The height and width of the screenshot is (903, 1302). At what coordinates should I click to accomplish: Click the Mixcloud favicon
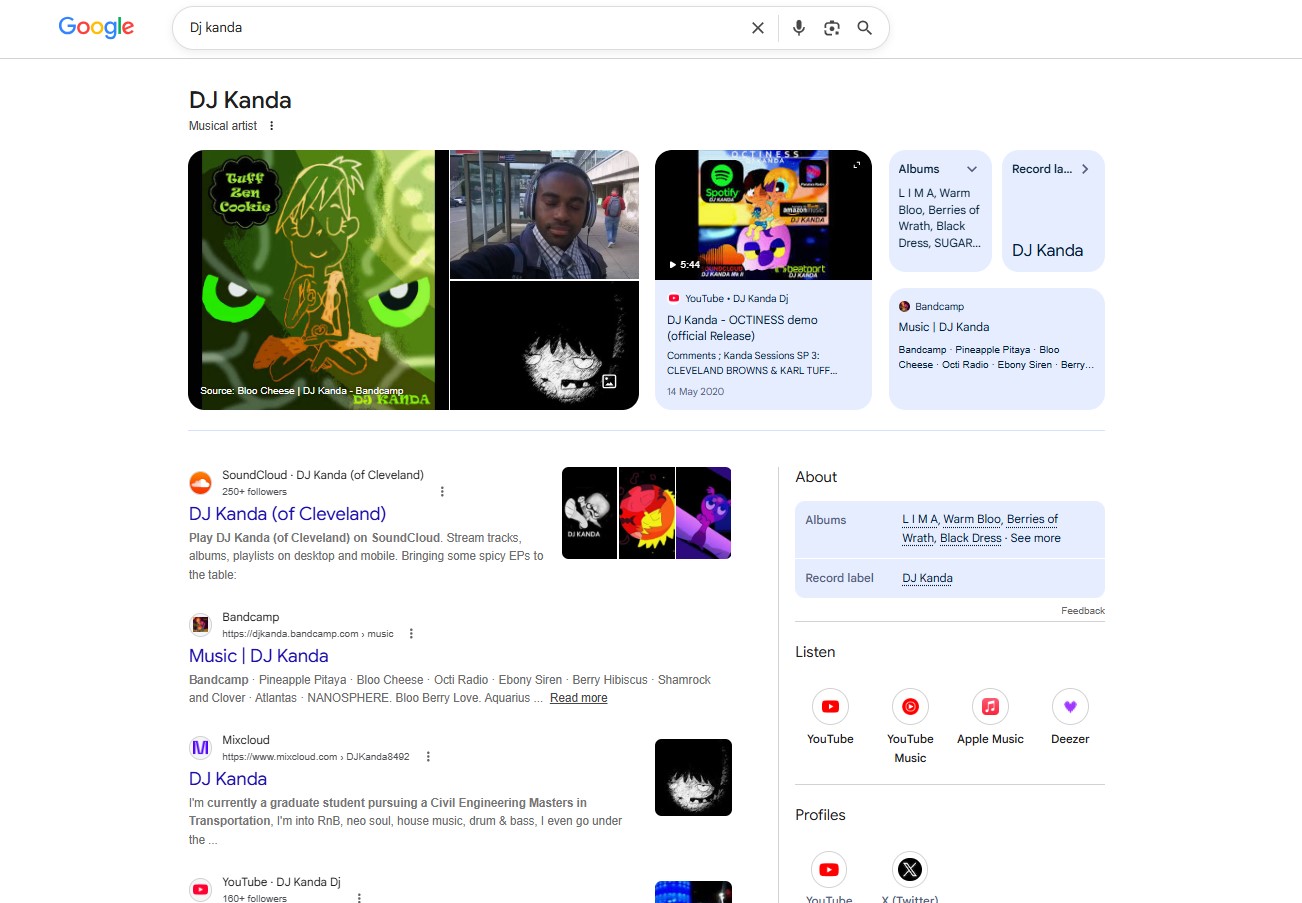point(201,748)
